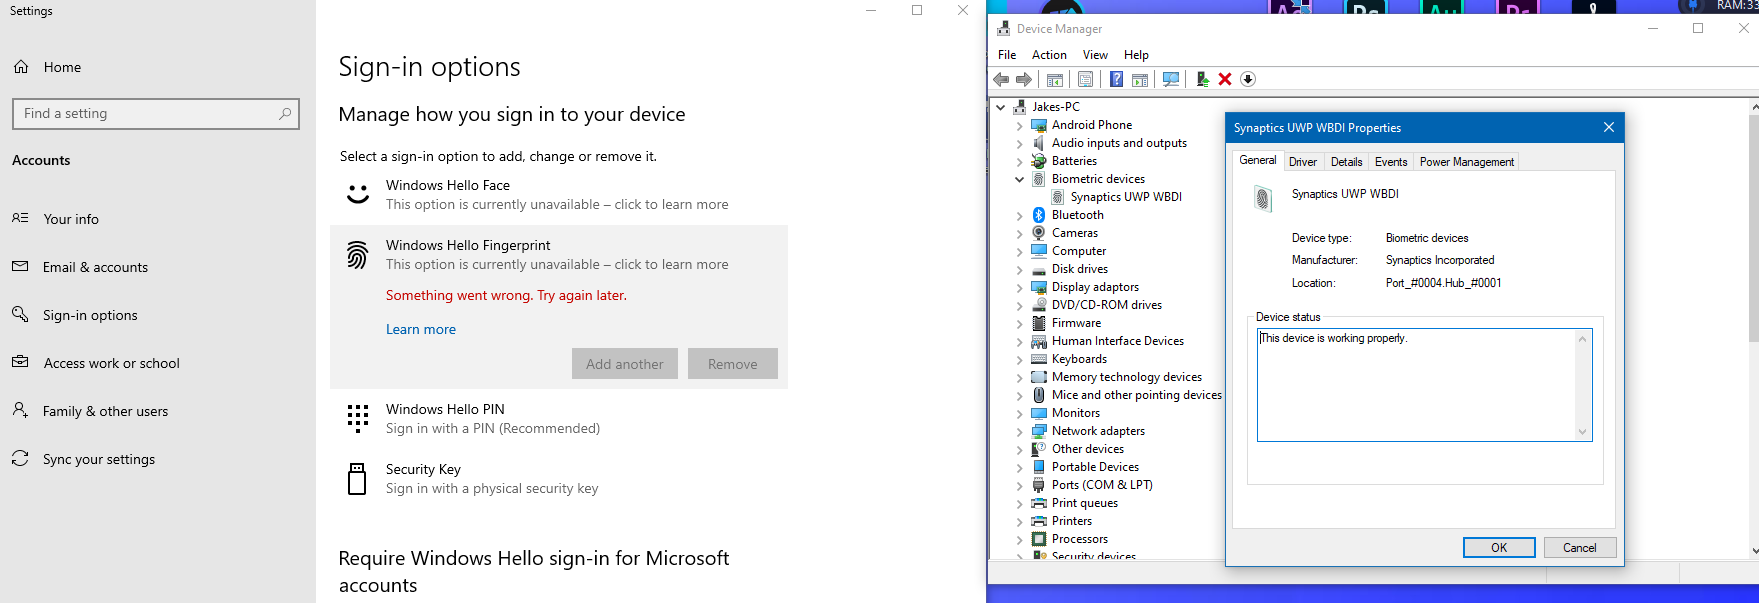Viewport: 1759px width, 603px height.
Task: Expand the Bluetooth category
Action: click(1019, 216)
